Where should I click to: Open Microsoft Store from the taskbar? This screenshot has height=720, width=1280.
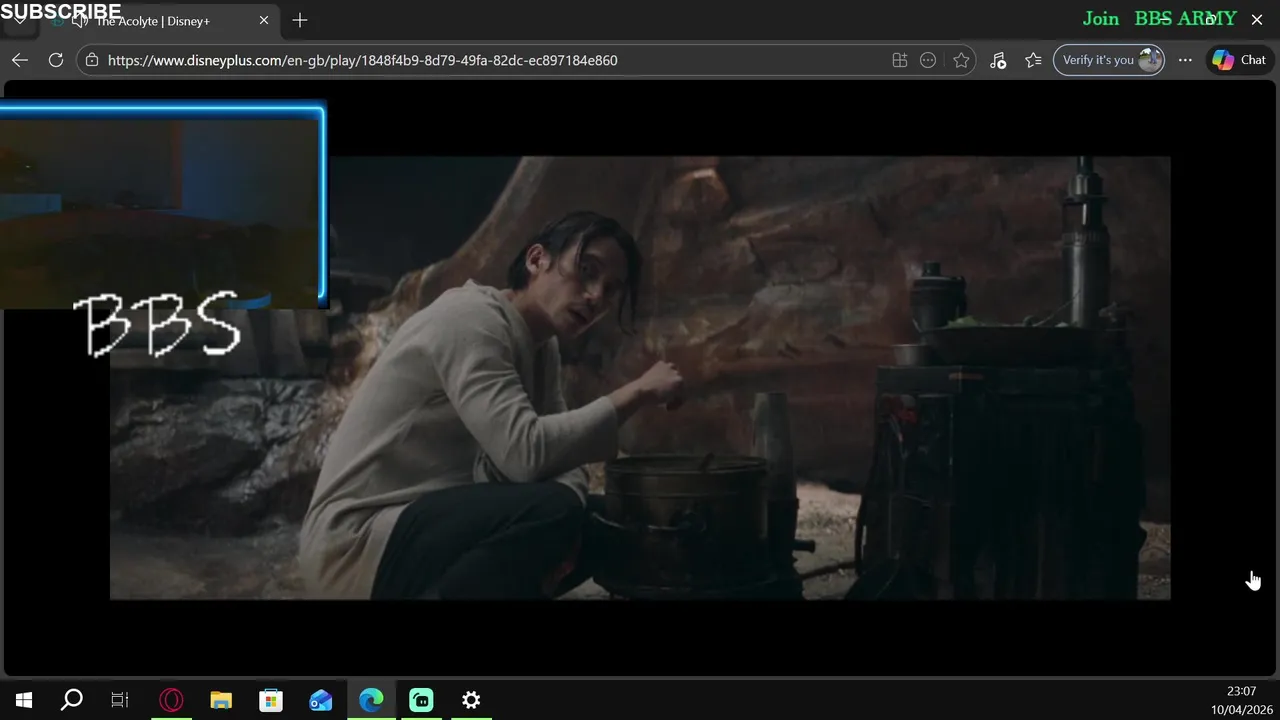(x=271, y=700)
